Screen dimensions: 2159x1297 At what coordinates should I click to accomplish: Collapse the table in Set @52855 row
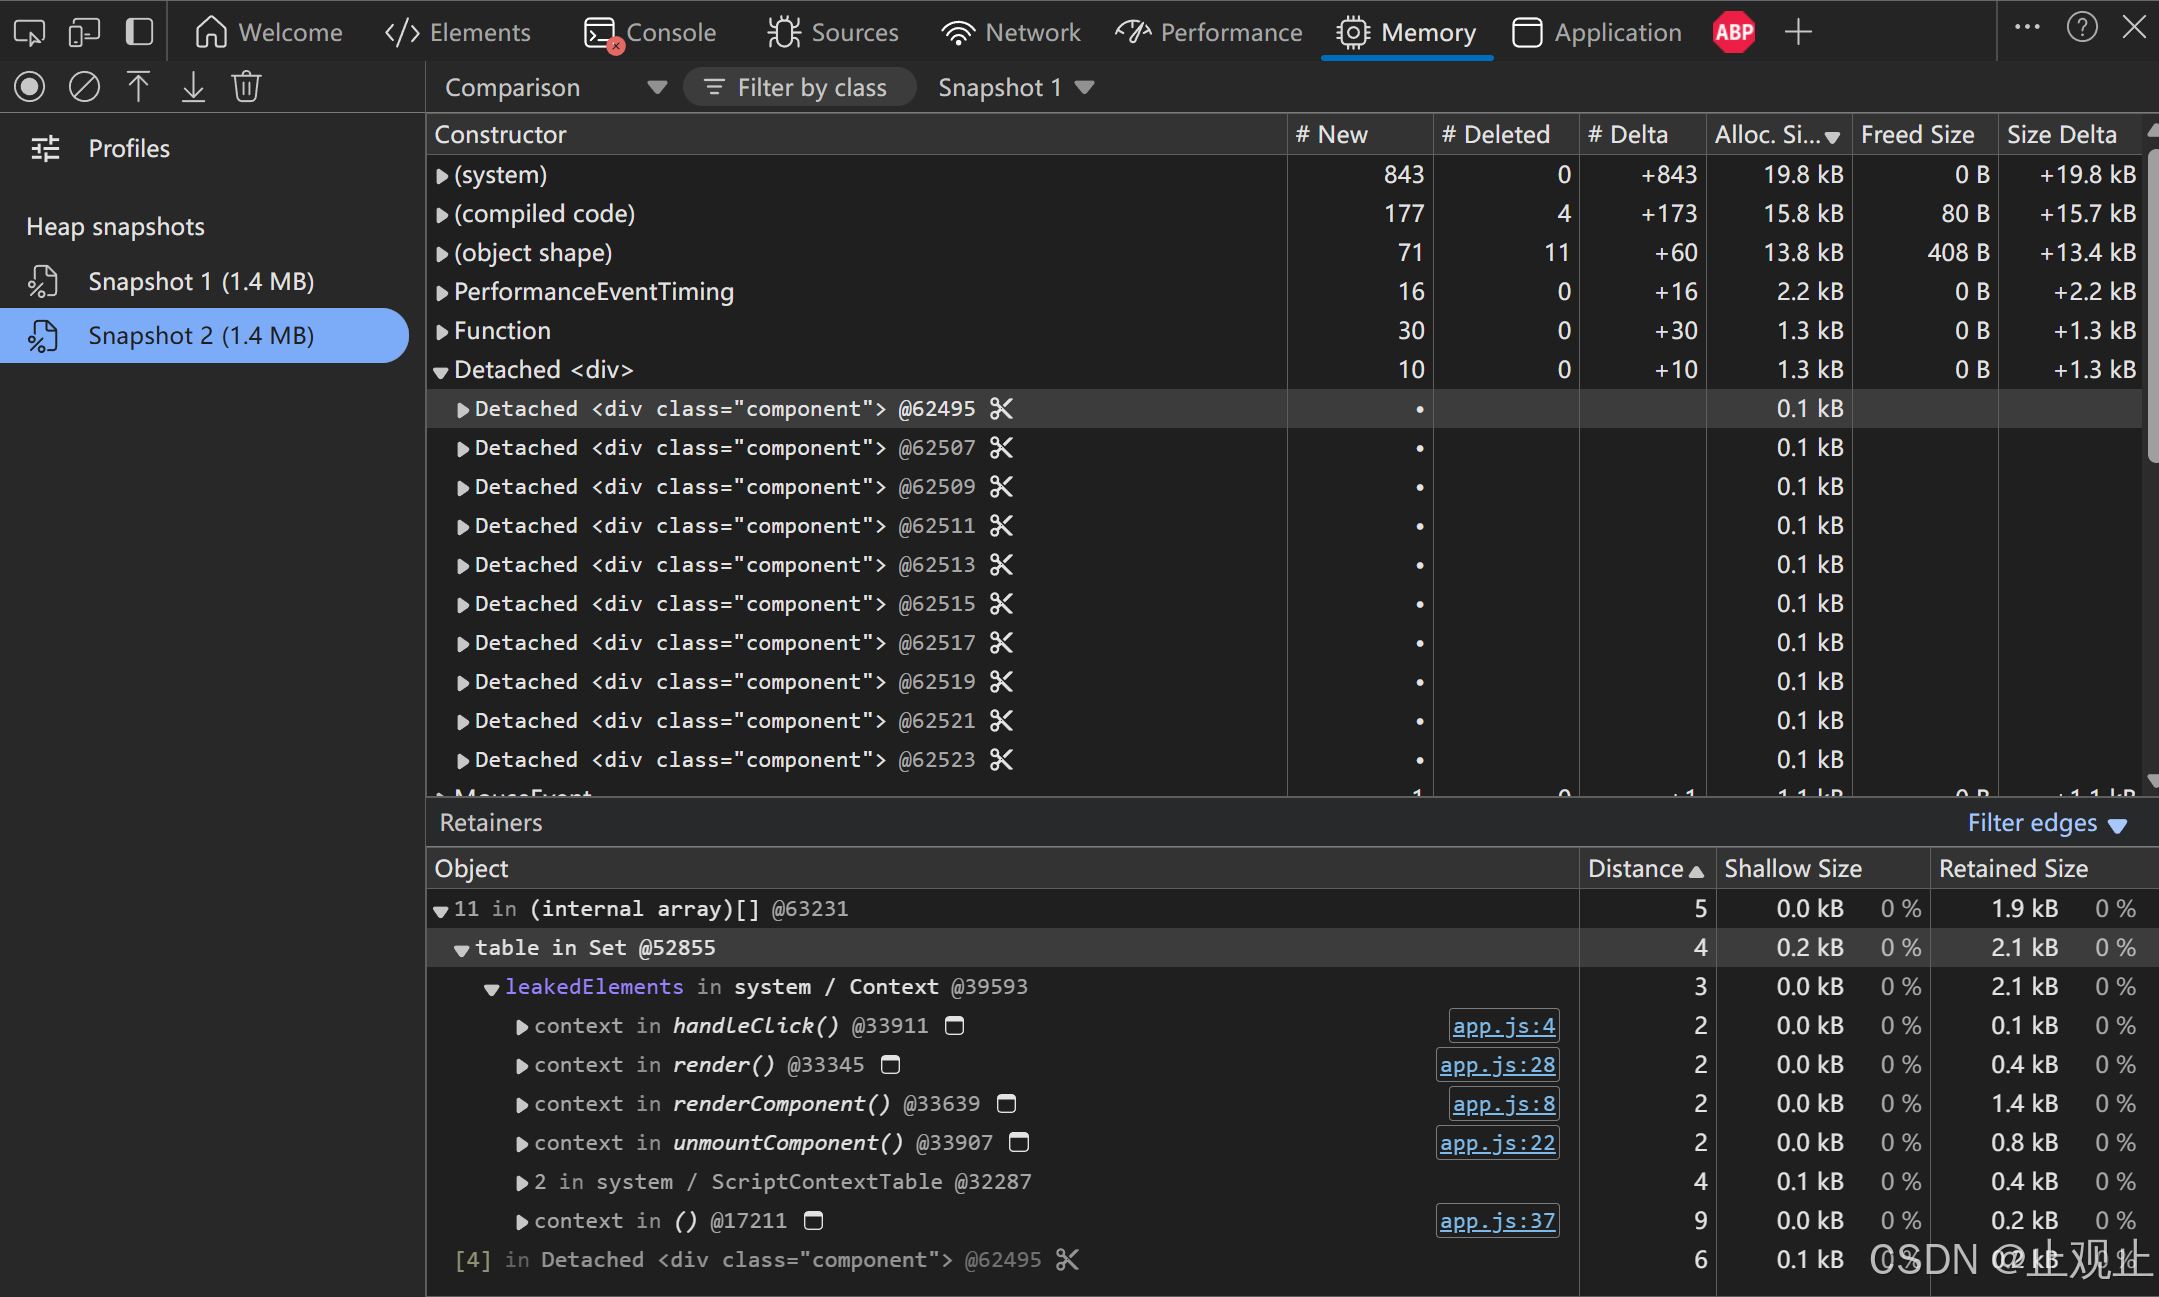(x=461, y=950)
